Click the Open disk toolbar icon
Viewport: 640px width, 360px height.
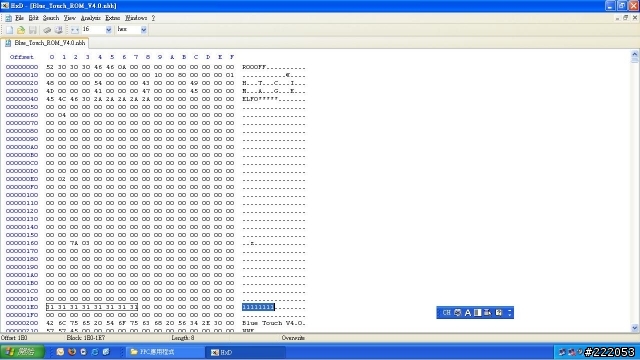point(58,30)
